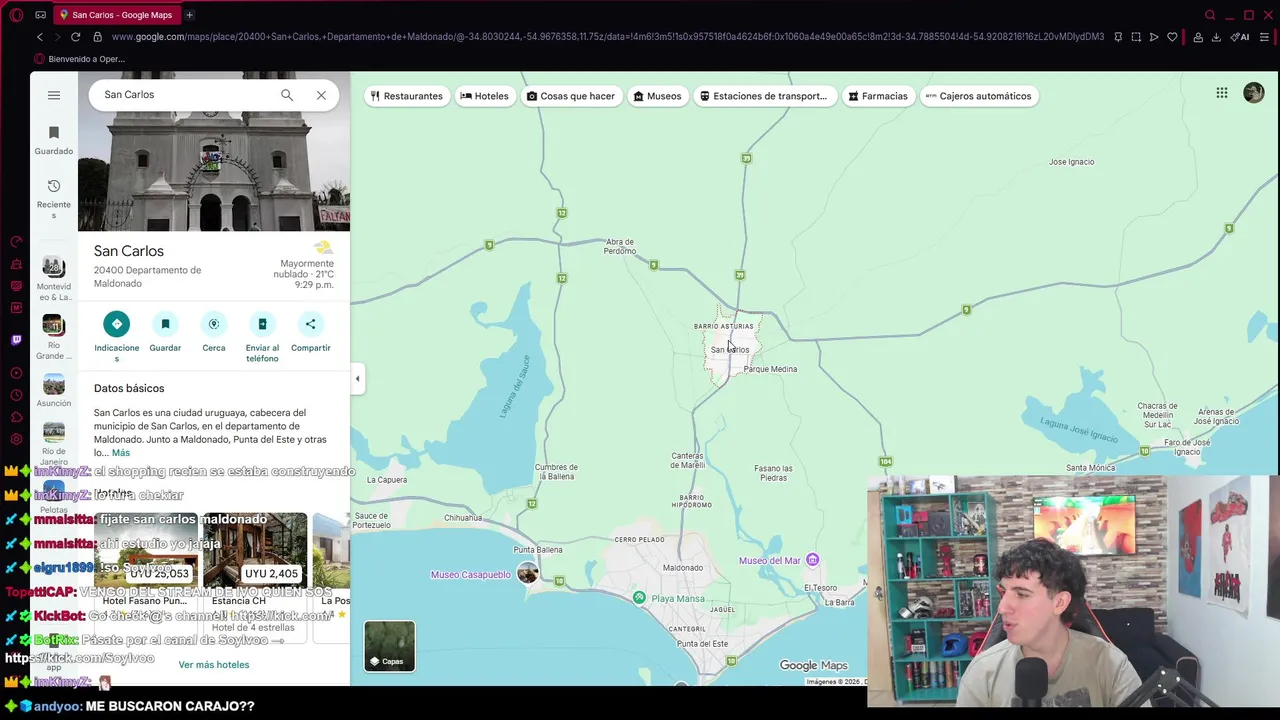Screen dimensions: 1280x720
Task: Open the Guardado saved places panel
Action: (x=54, y=140)
